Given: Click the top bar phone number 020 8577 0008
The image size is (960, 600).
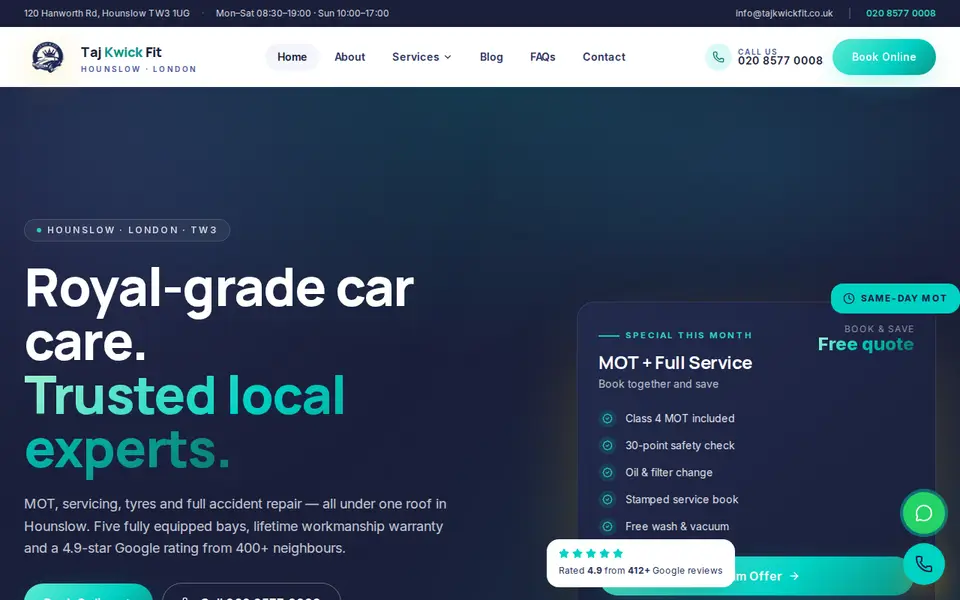Looking at the screenshot, I should (901, 13).
